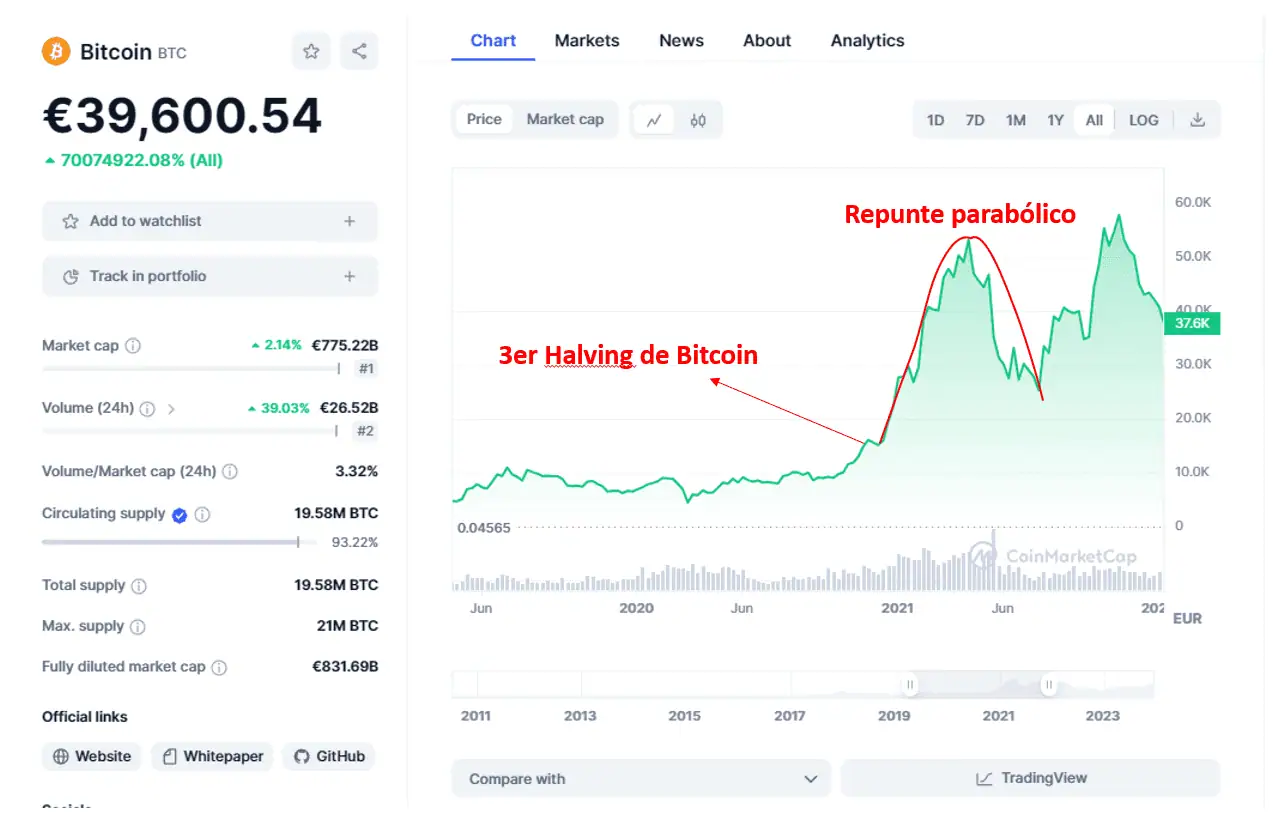The width and height of the screenshot is (1273, 831).
Task: Open Market cap info tooltip icon
Action: 133,346
